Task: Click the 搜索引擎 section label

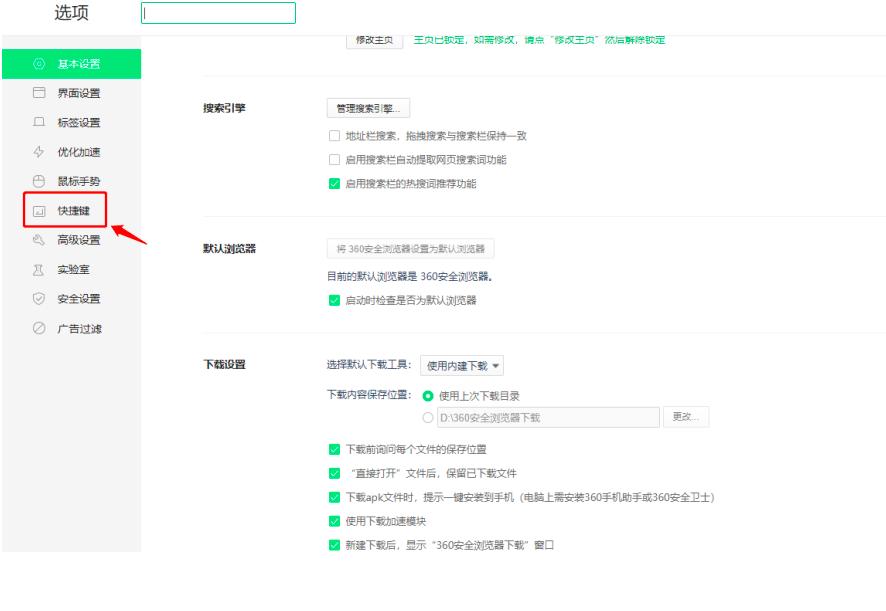Action: coord(224,108)
